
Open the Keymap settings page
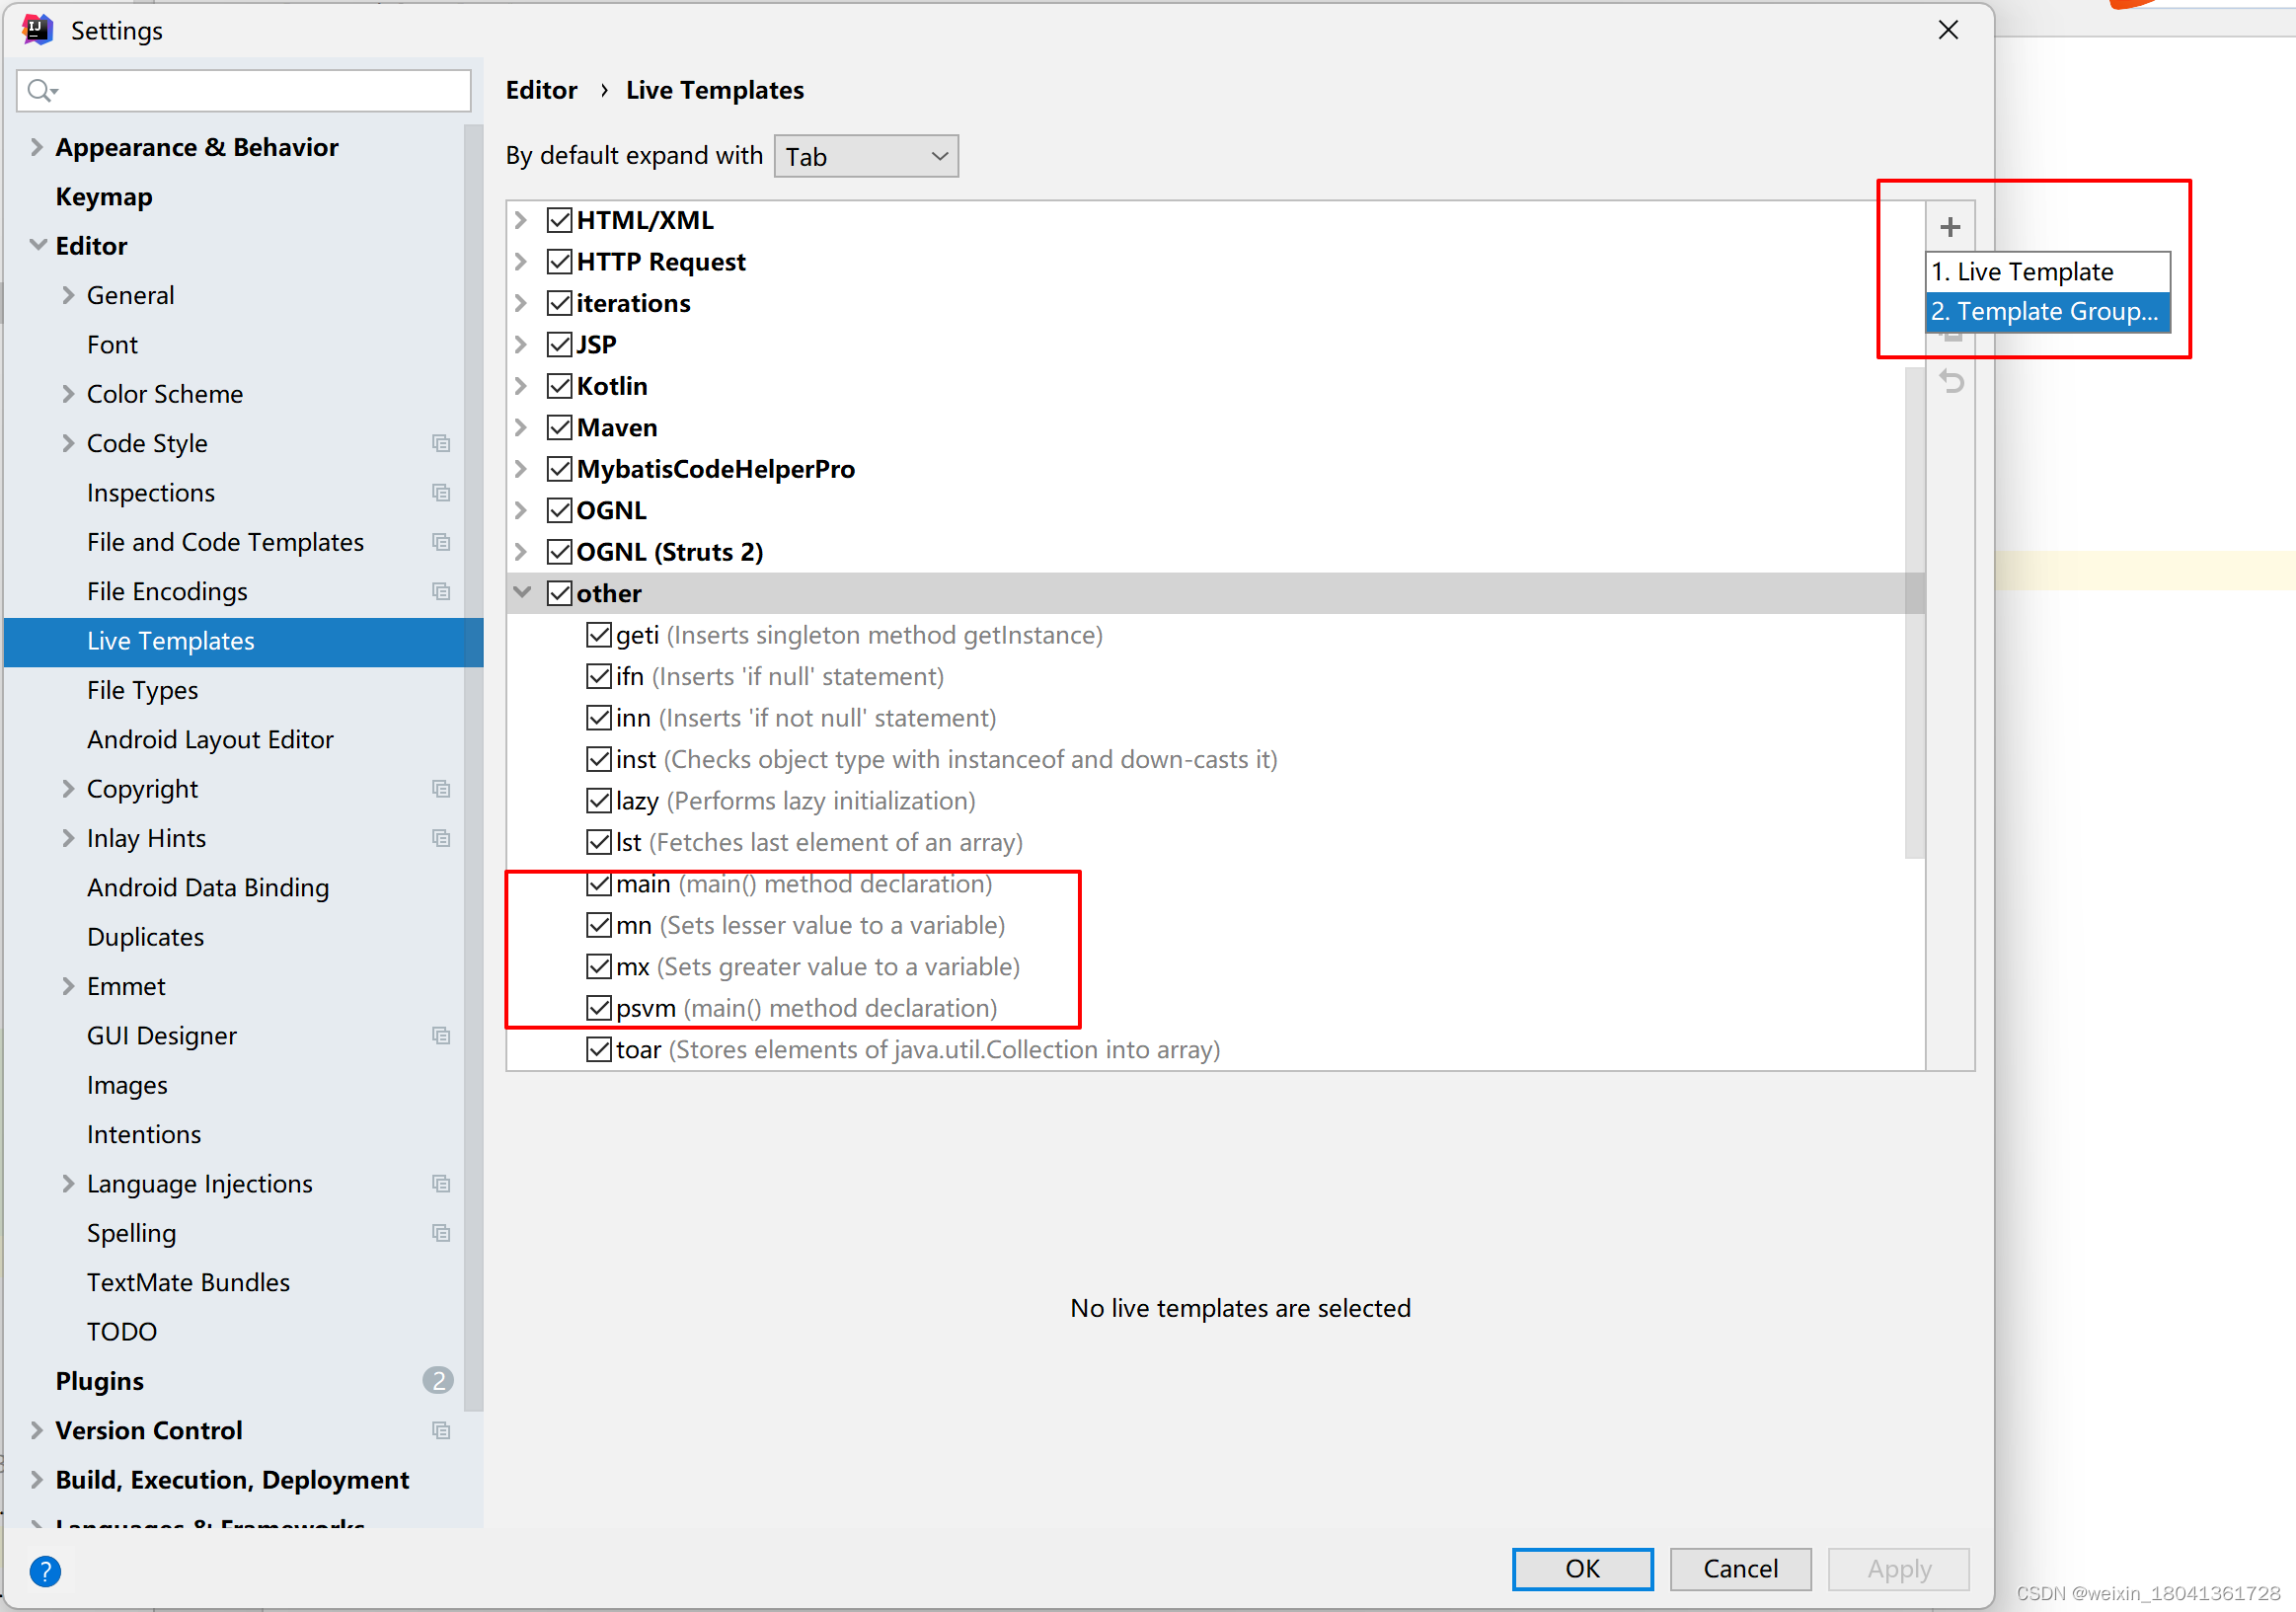[104, 196]
